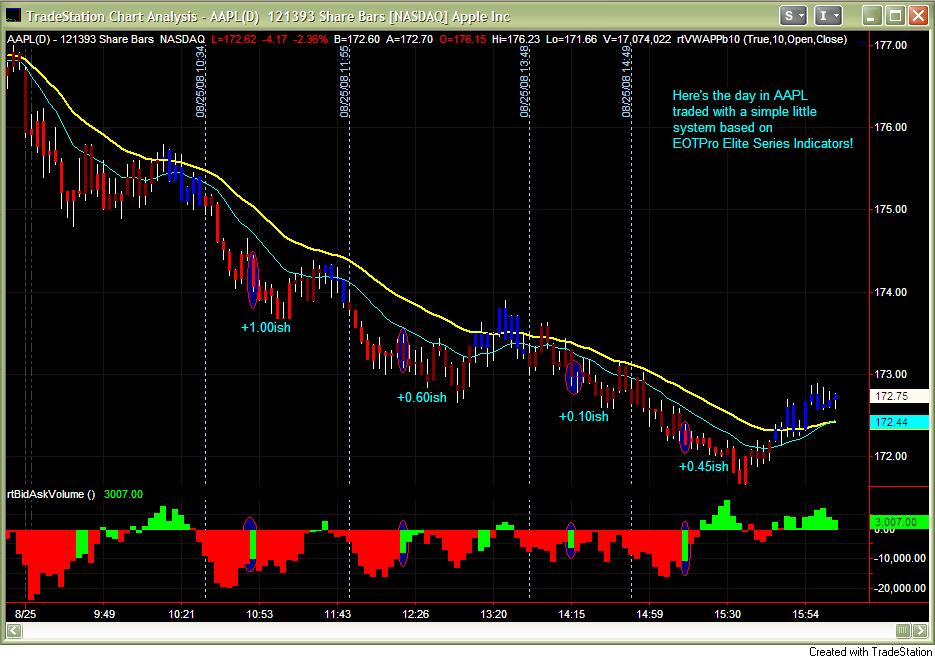
Task: Click the '8/25' date label on time axis
Action: [26, 614]
